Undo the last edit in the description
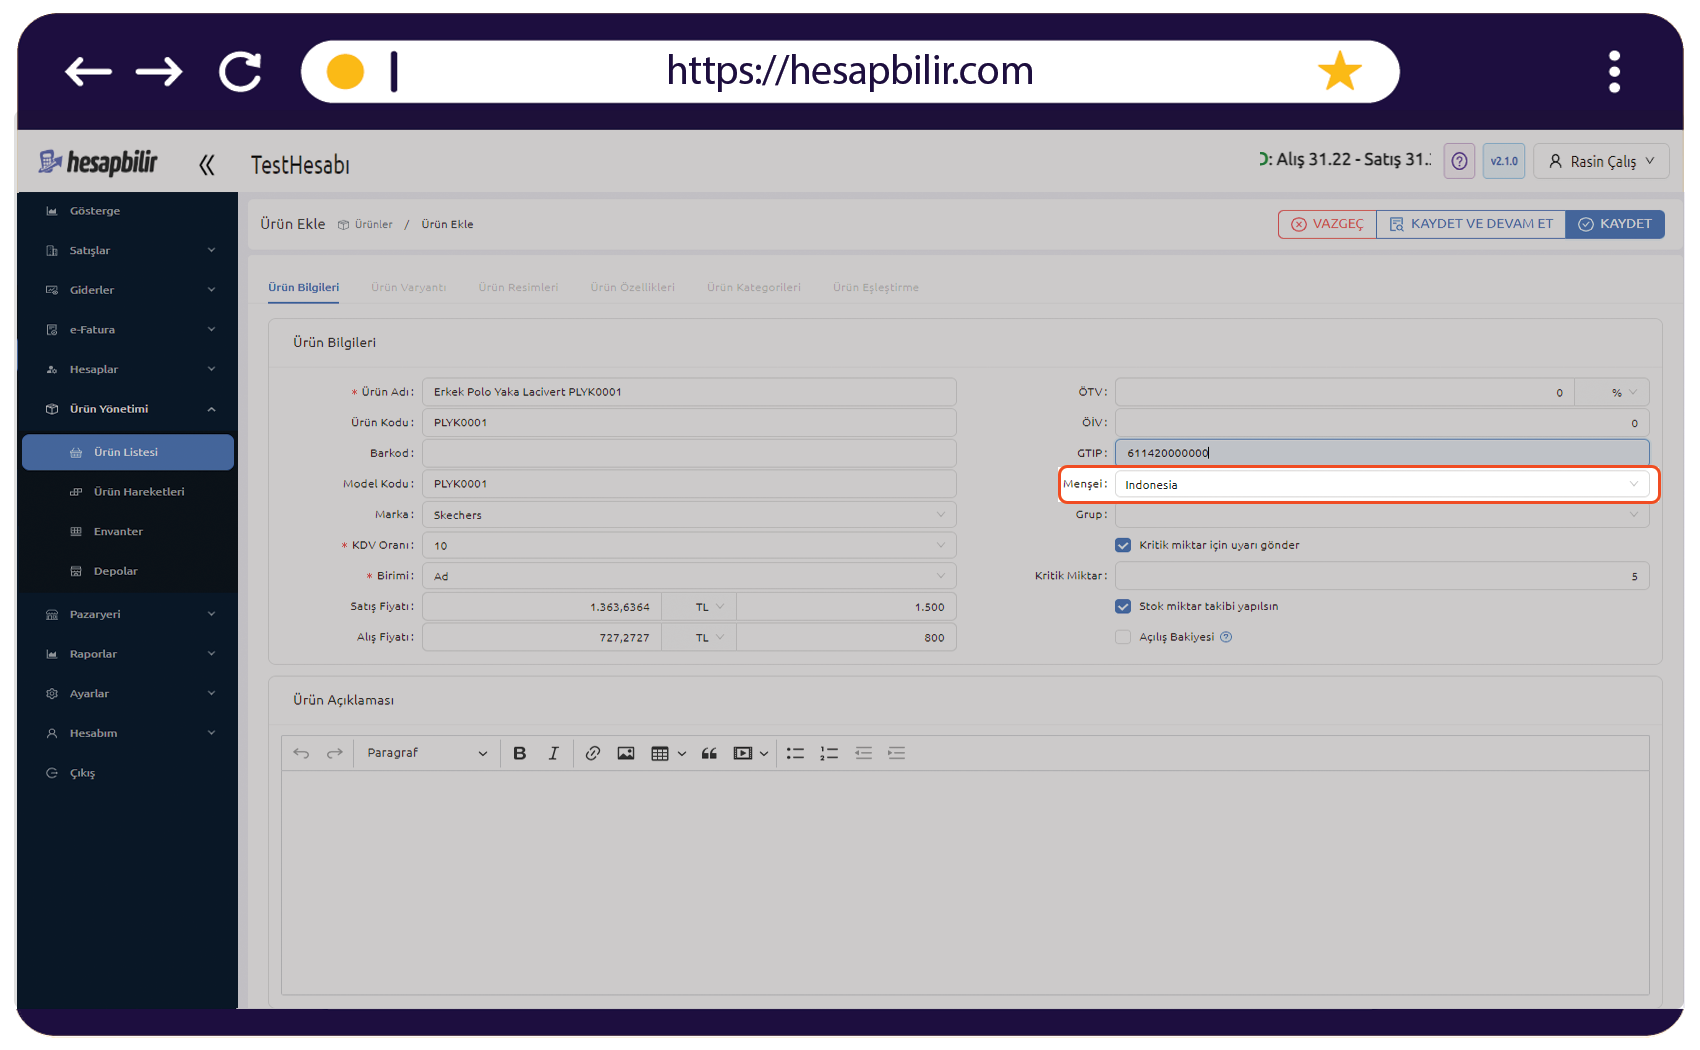The width and height of the screenshot is (1700, 1050). (301, 754)
